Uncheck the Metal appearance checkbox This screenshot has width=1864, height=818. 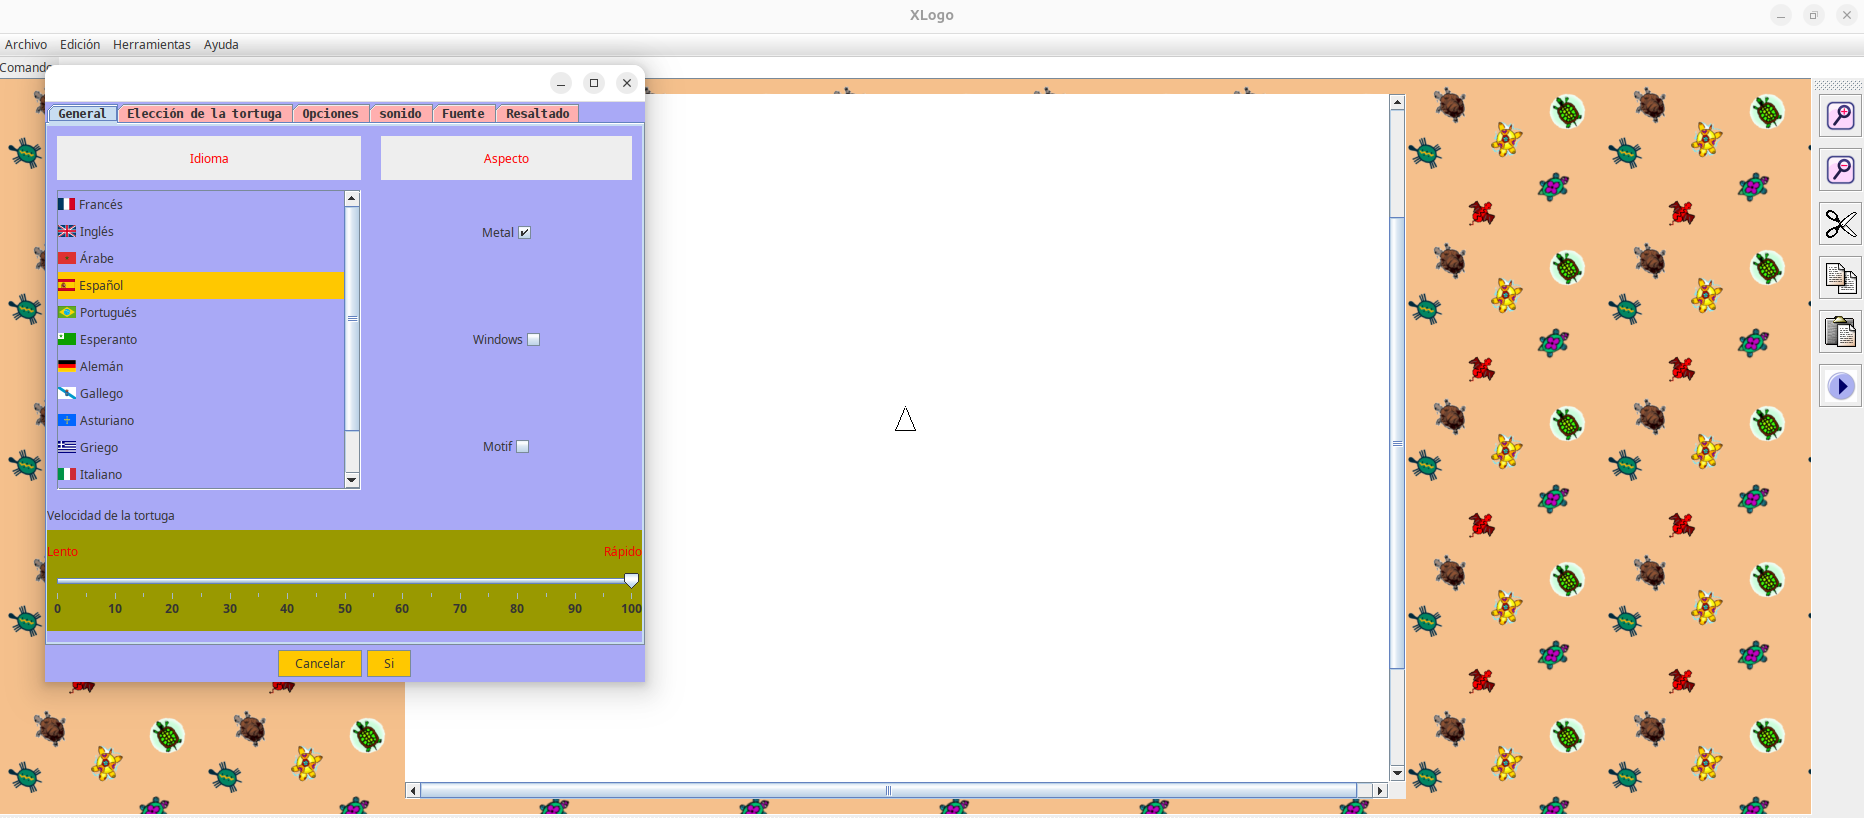525,233
